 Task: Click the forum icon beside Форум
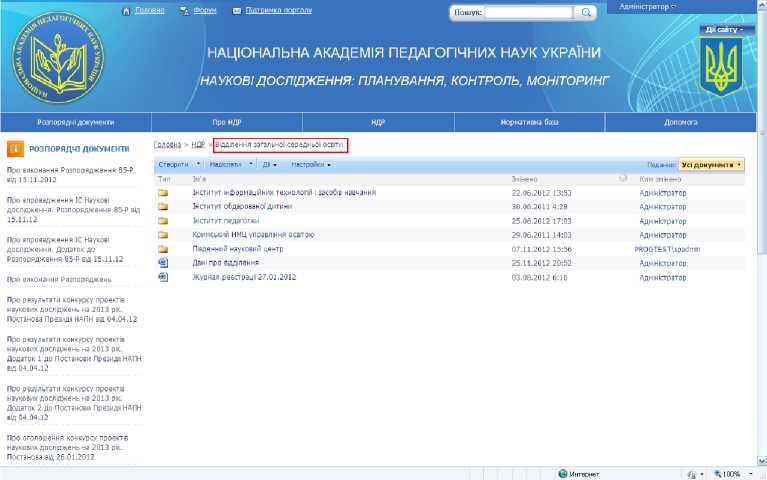click(184, 11)
